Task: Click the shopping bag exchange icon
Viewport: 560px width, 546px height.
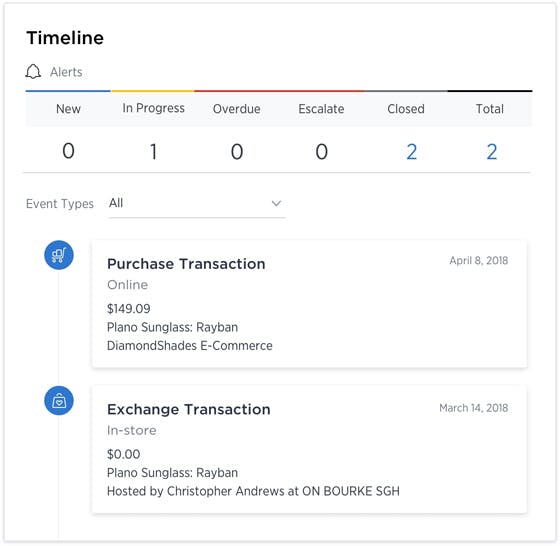Action: point(59,401)
